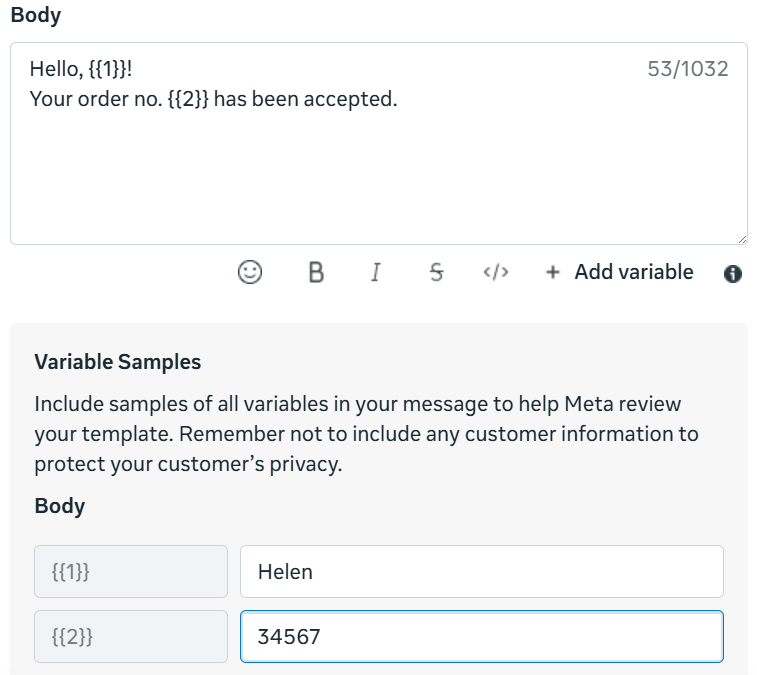This screenshot has width=757, height=675.
Task: Apply italic formatting to body text
Action: point(376,272)
